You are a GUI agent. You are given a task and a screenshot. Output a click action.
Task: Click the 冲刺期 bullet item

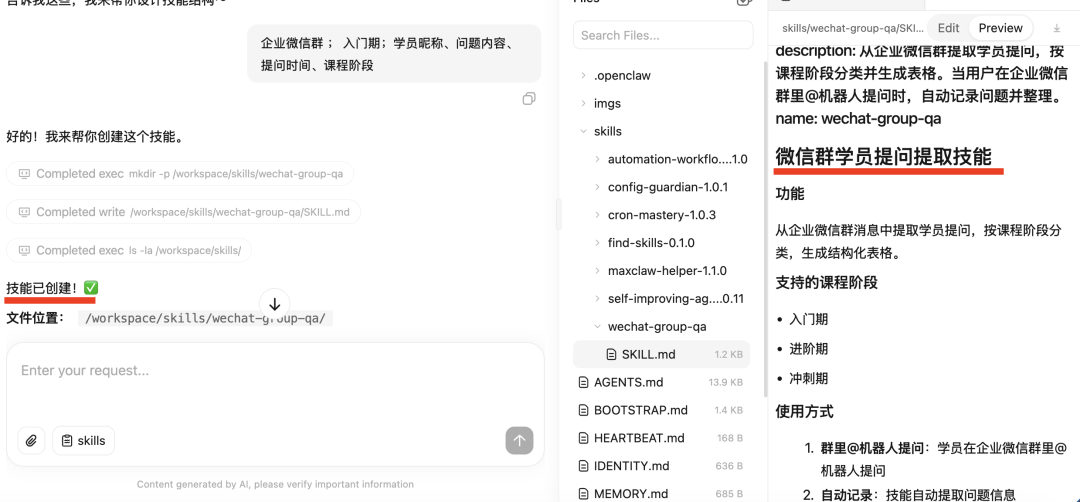809,378
